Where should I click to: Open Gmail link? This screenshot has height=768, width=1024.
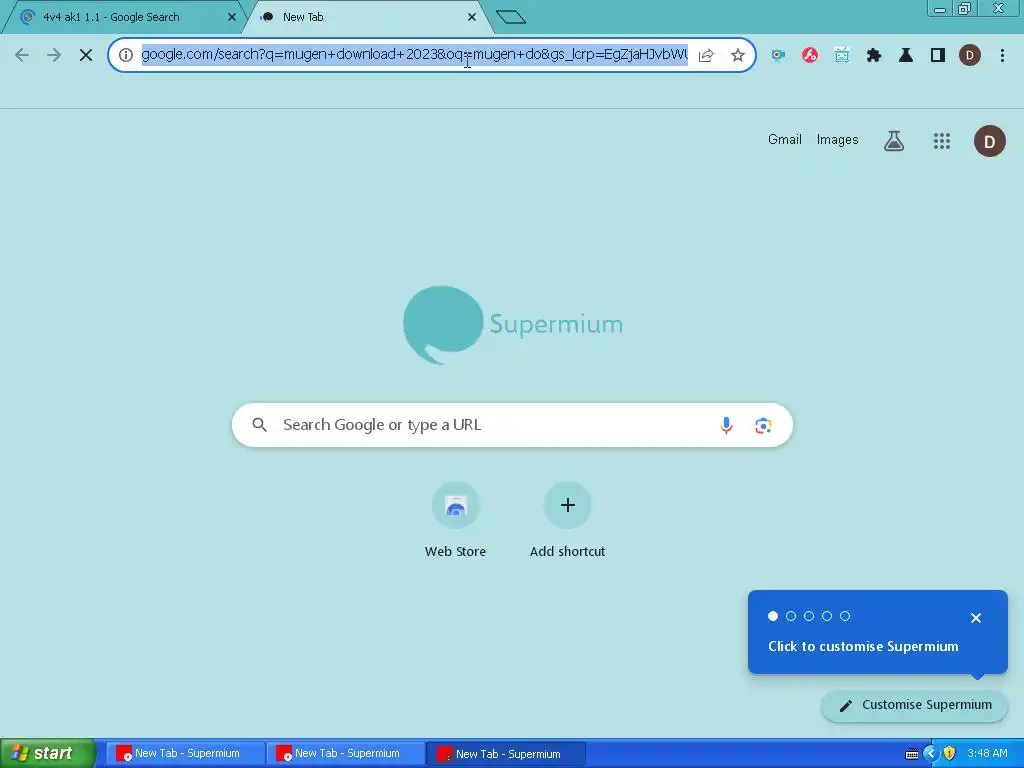coord(784,140)
